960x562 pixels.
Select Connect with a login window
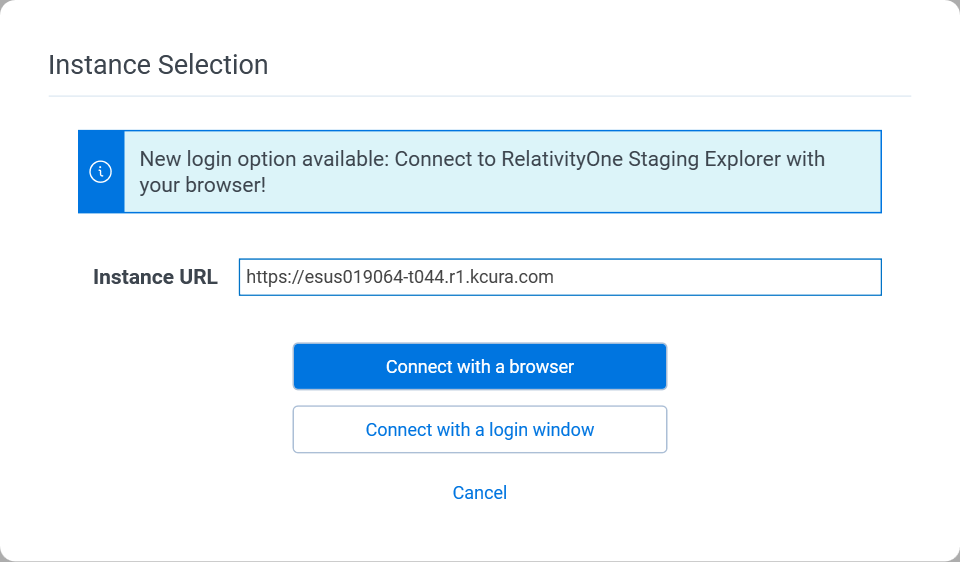479,429
